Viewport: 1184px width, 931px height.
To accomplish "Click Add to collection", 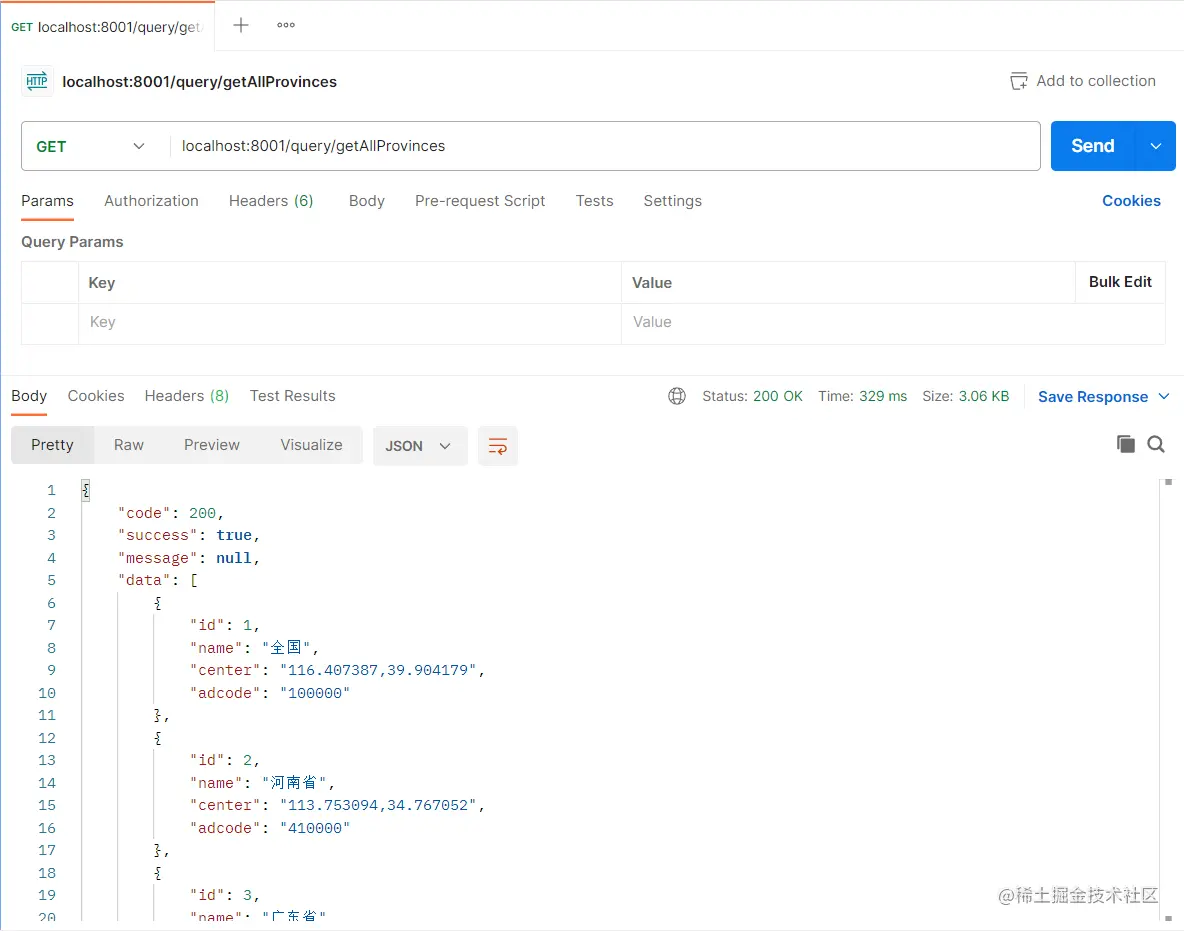I will 1096,81.
